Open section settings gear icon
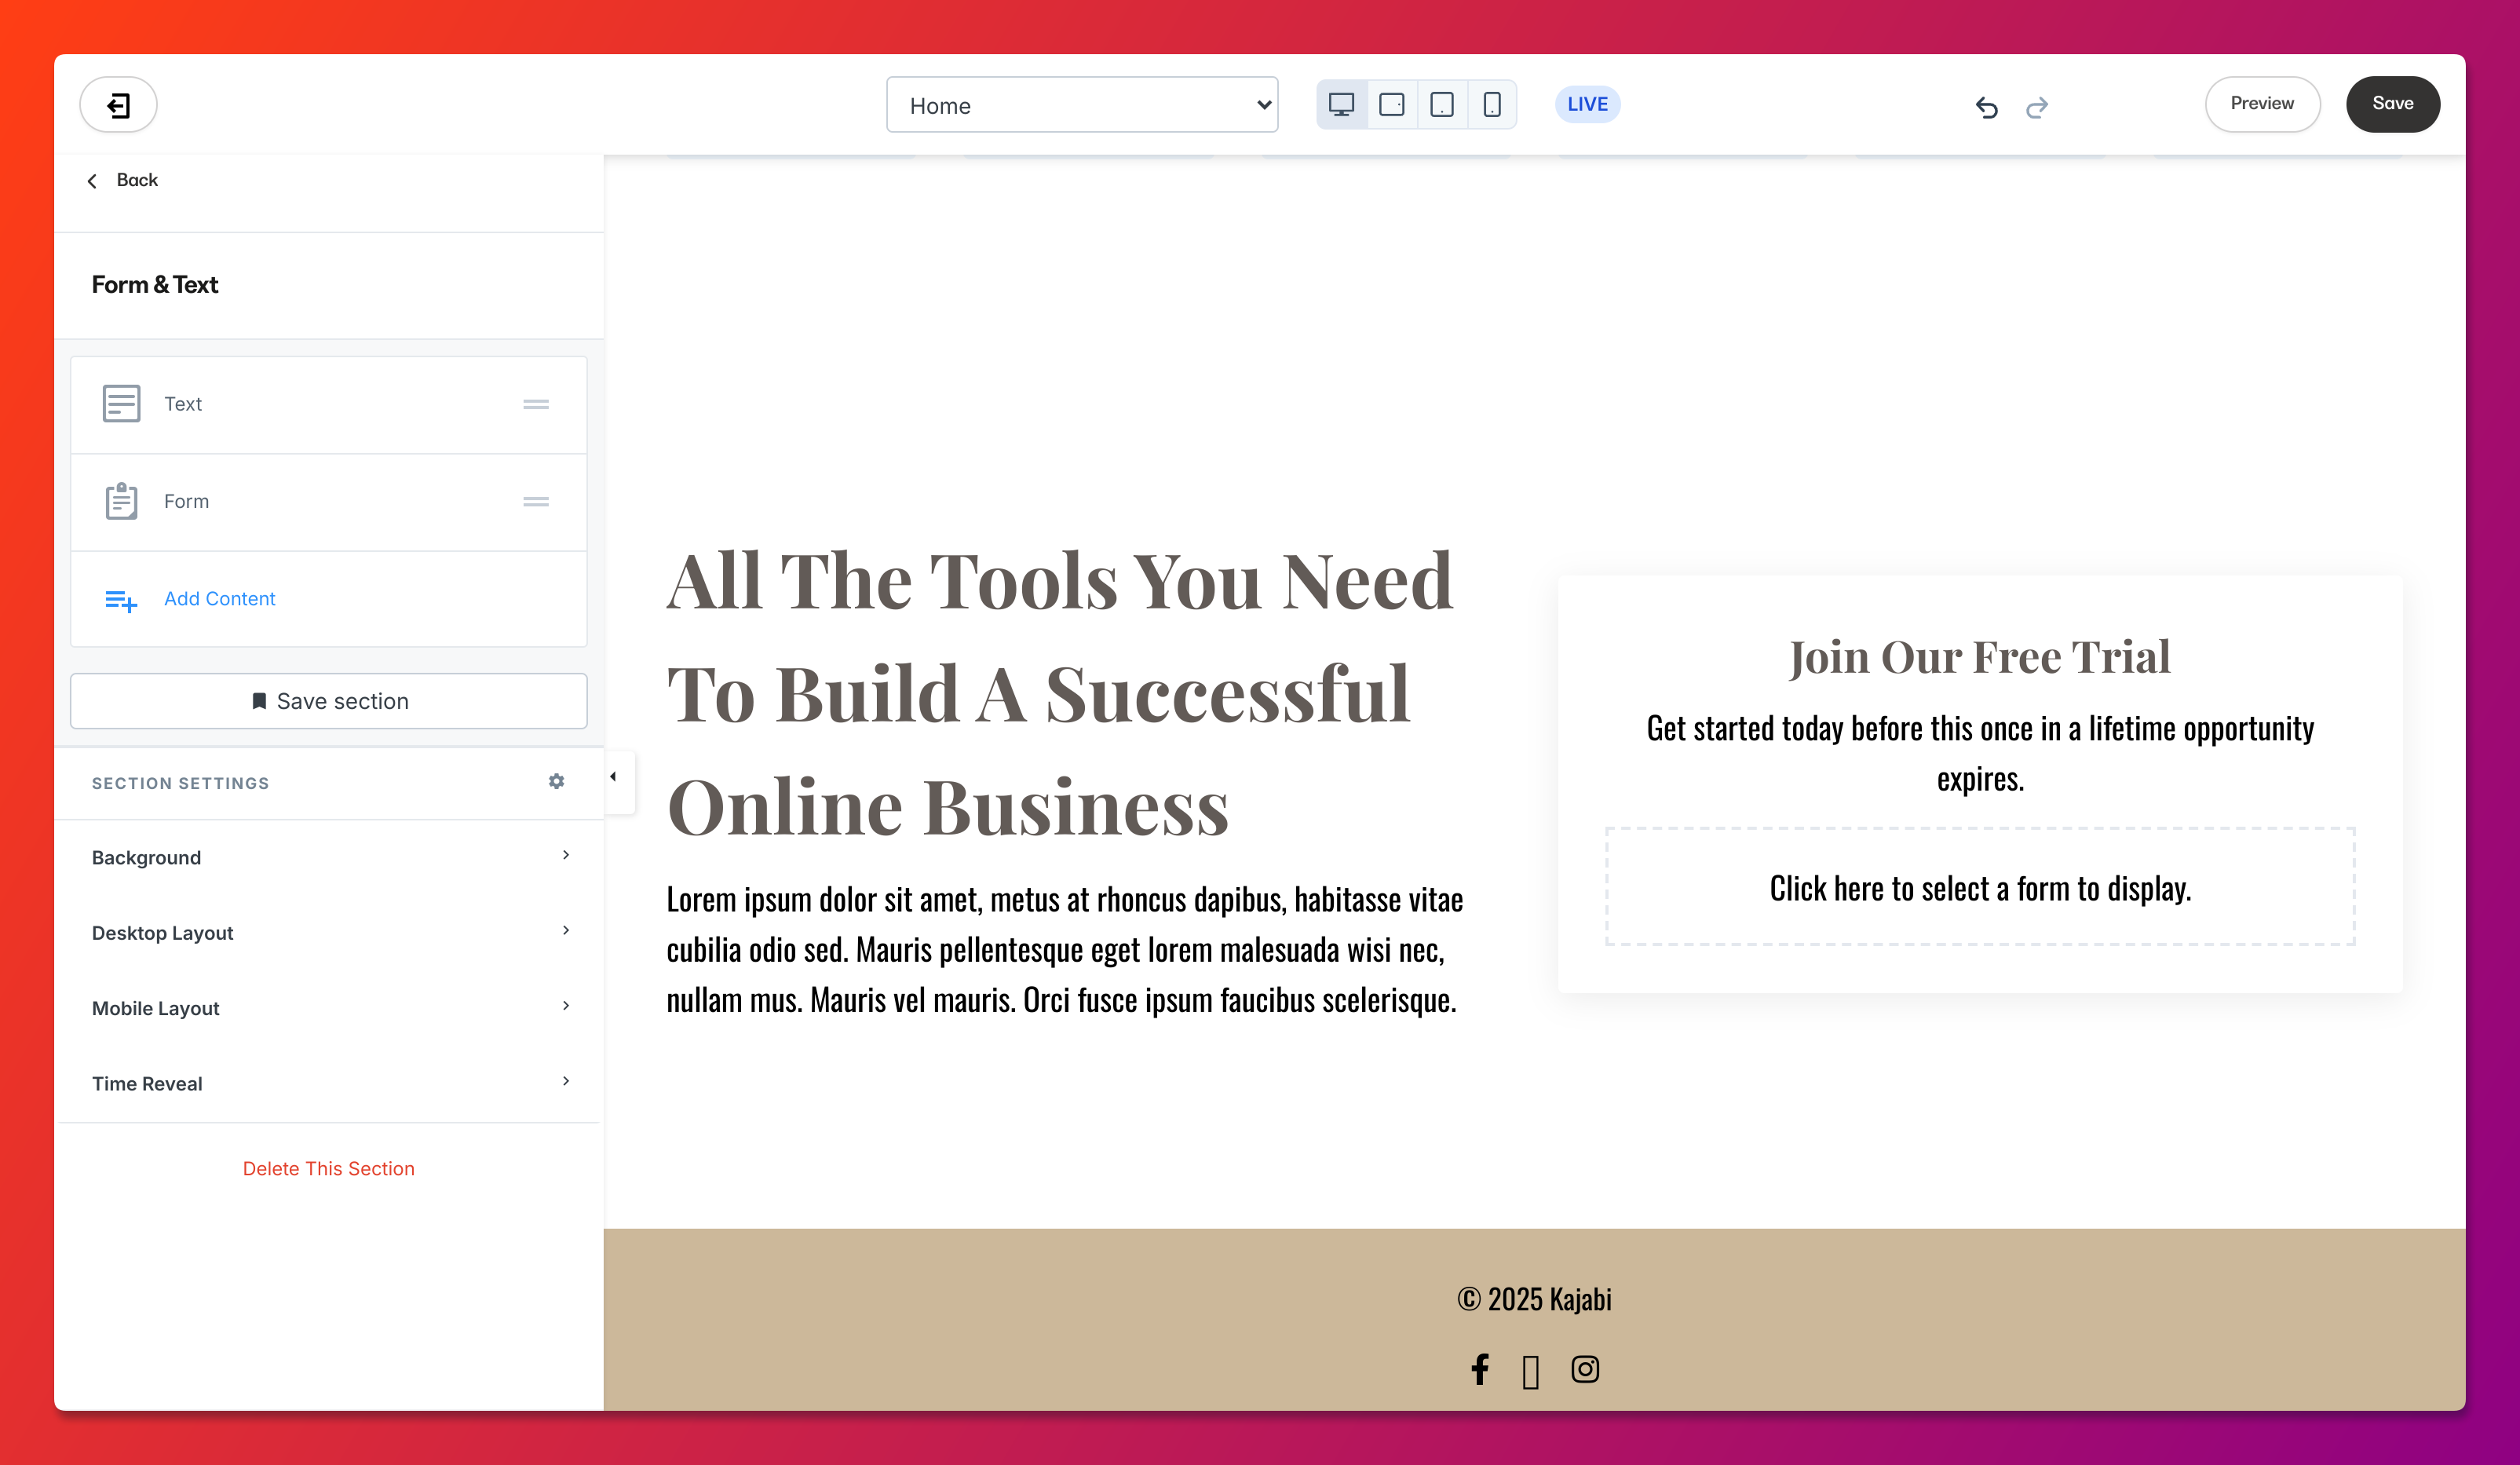 click(x=556, y=782)
